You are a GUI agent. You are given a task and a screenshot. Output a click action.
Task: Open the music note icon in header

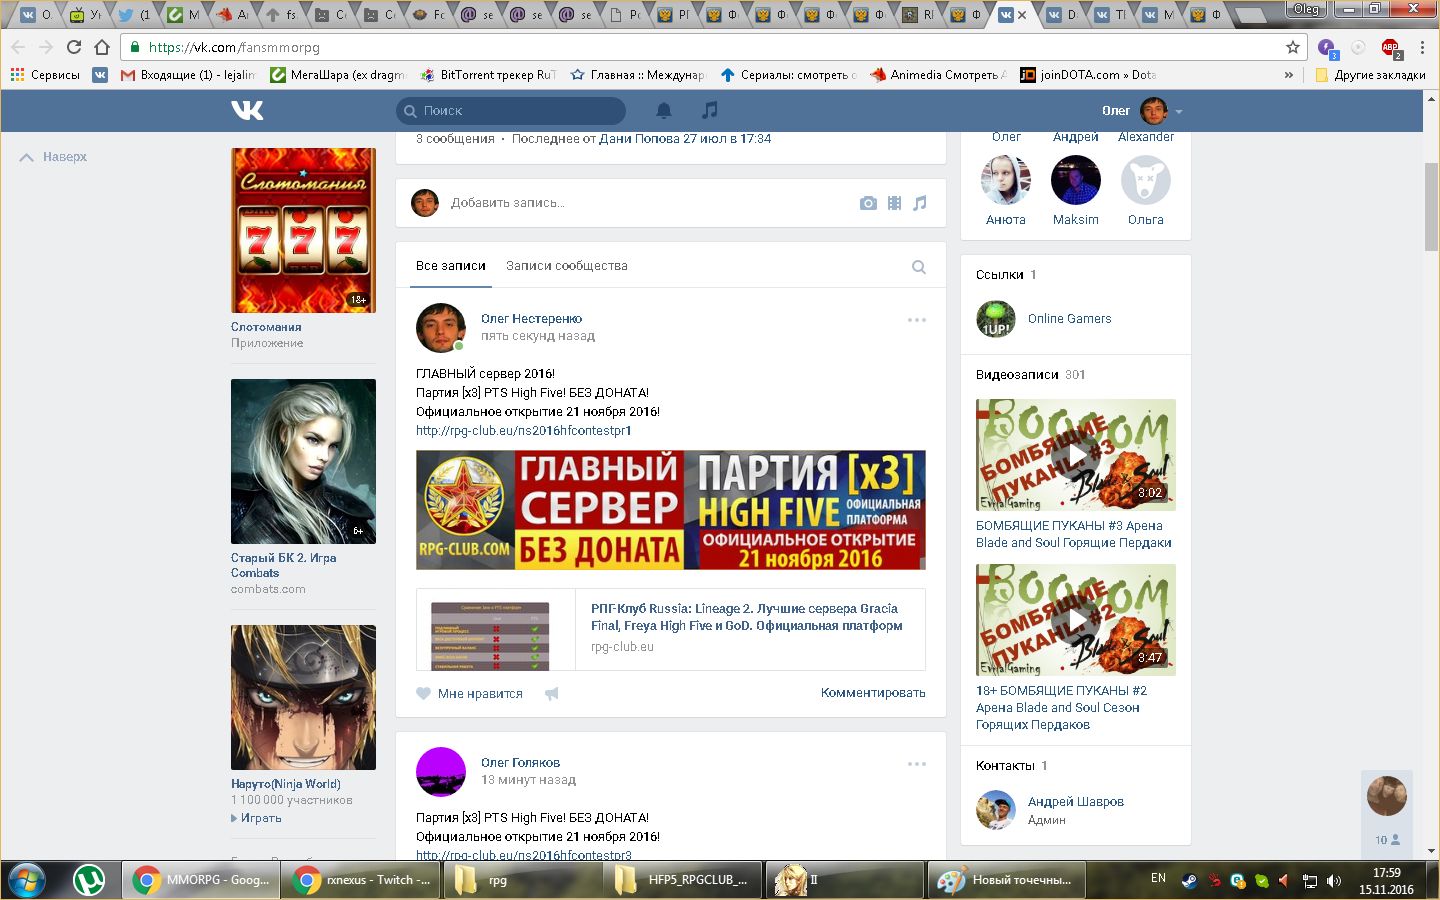710,110
